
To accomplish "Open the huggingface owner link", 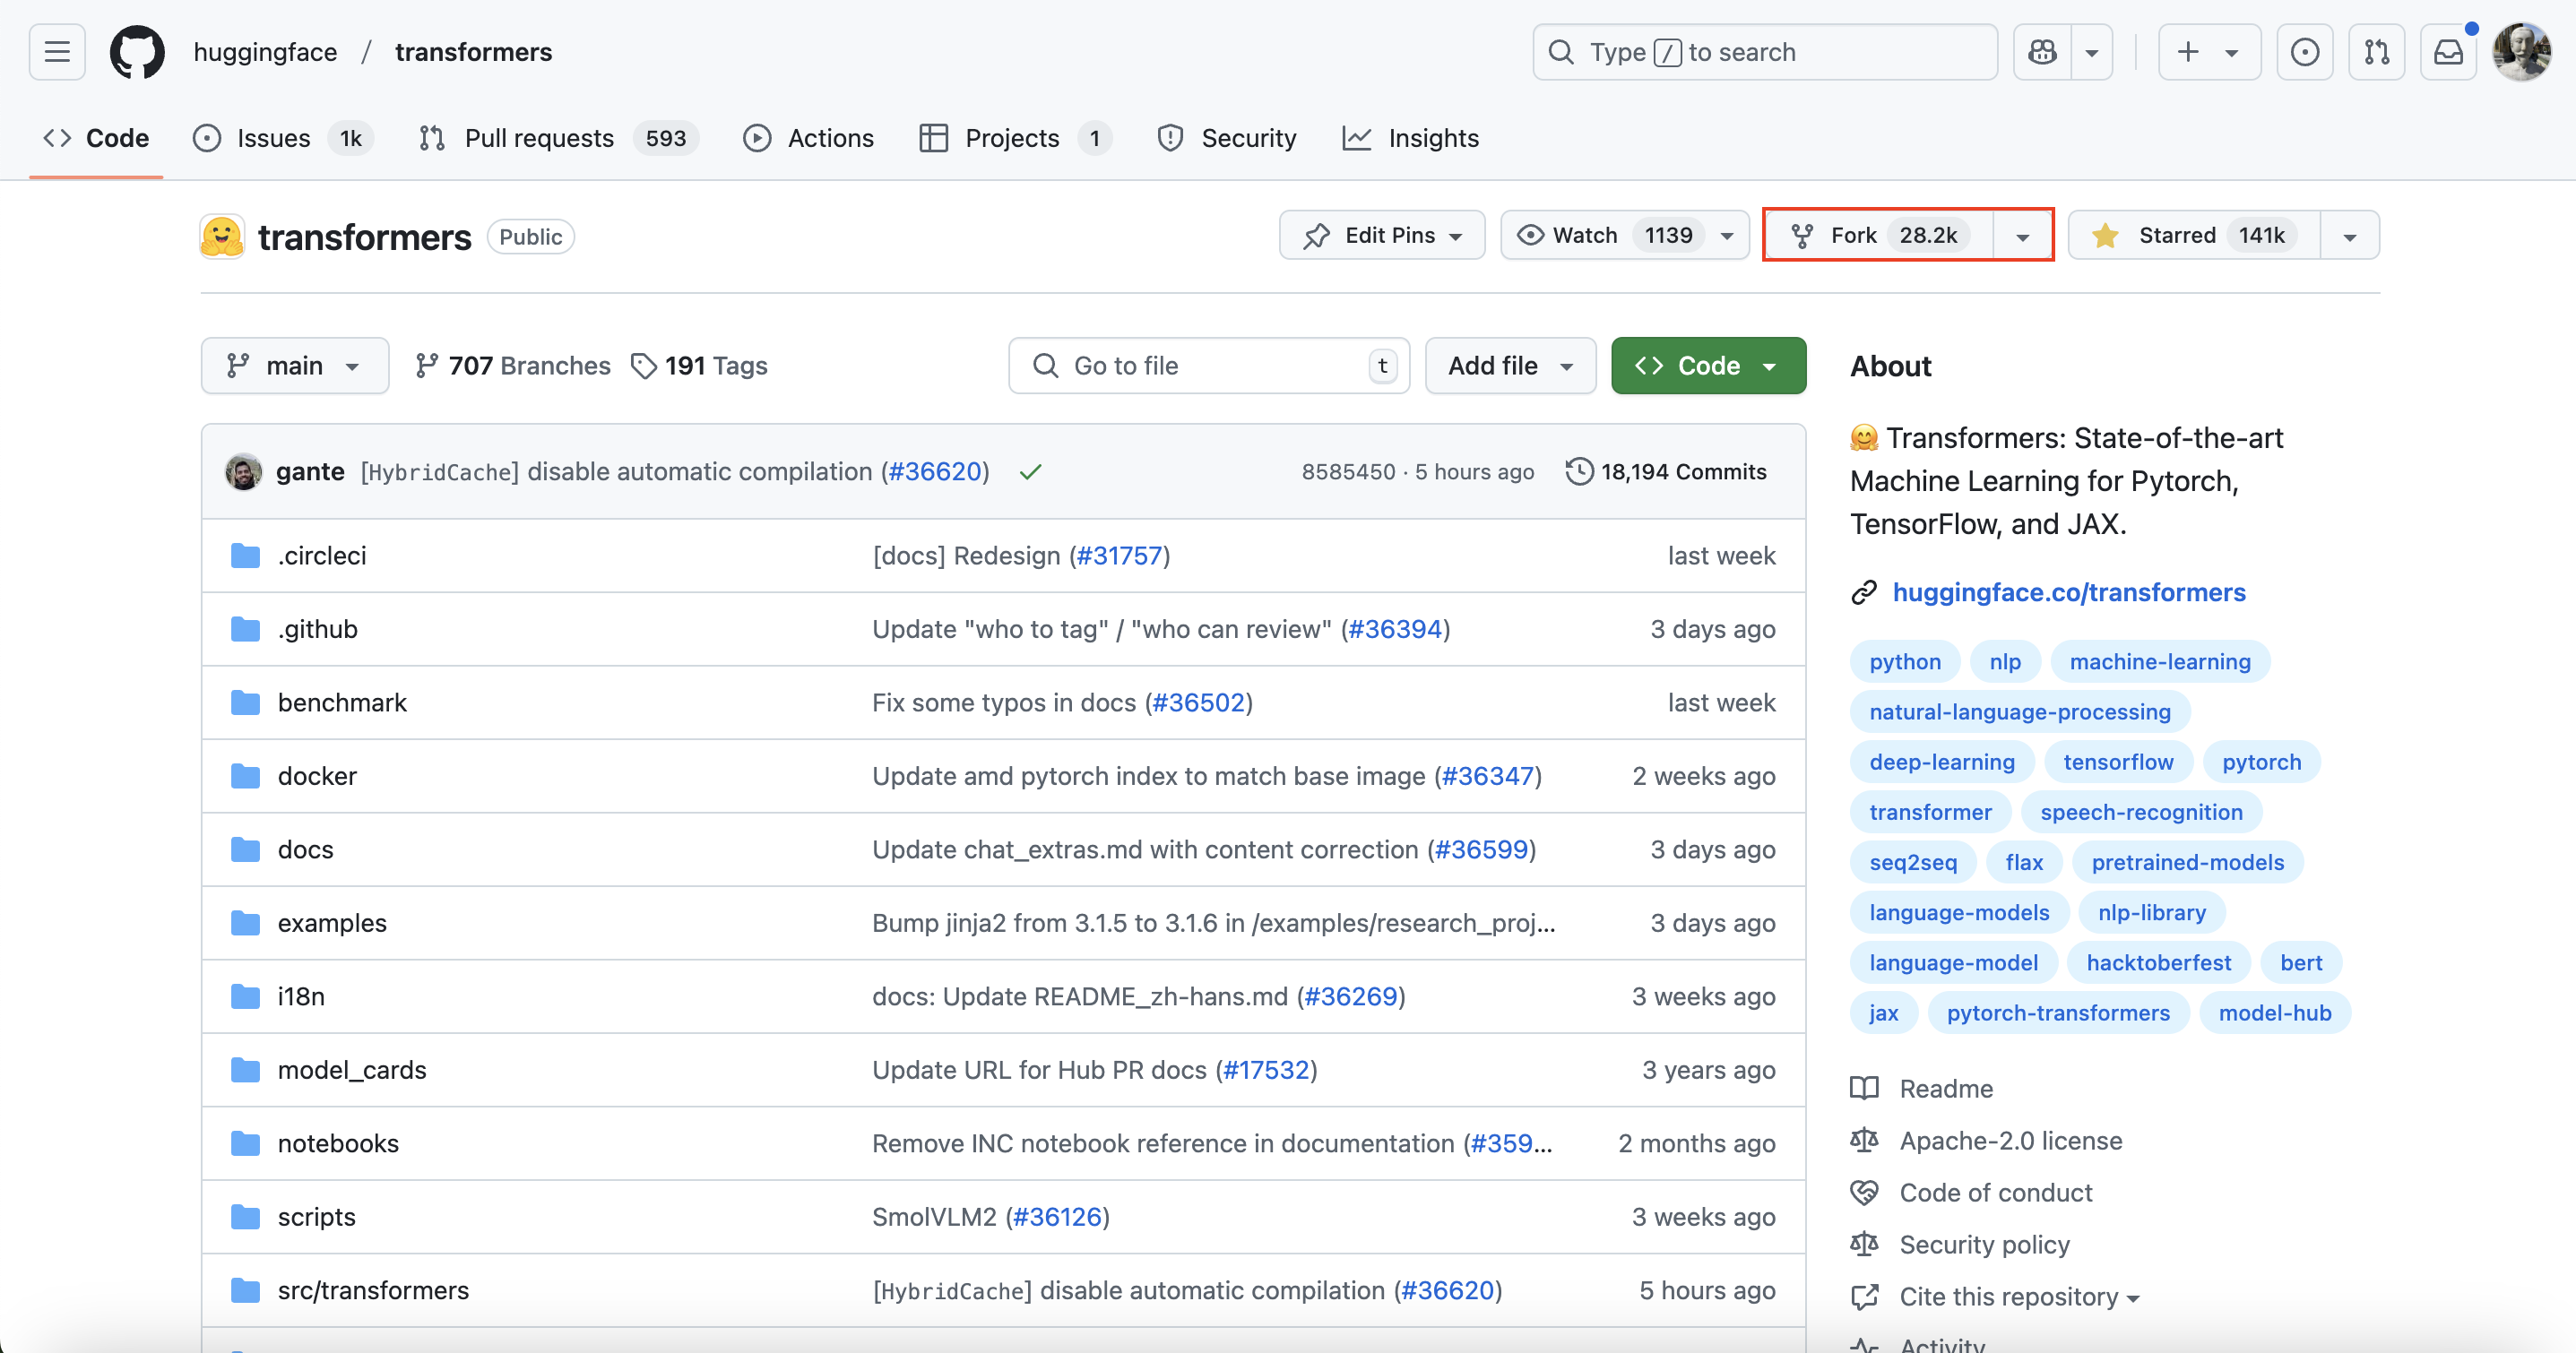I will (x=265, y=52).
